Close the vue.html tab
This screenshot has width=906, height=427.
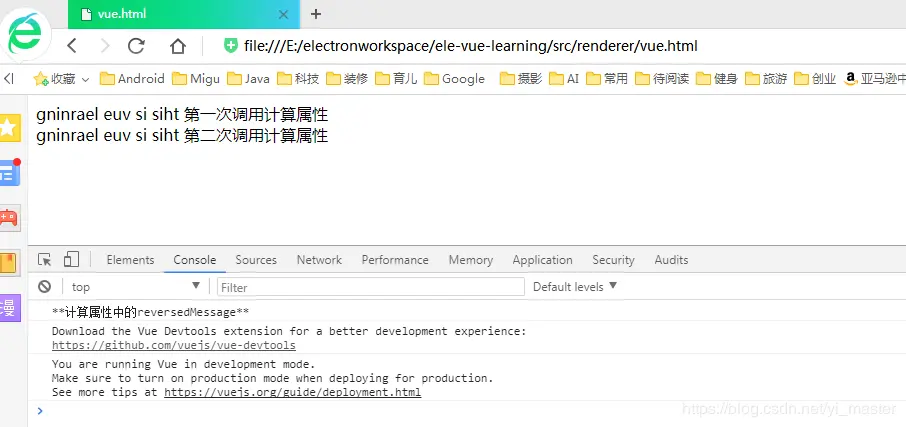click(283, 14)
